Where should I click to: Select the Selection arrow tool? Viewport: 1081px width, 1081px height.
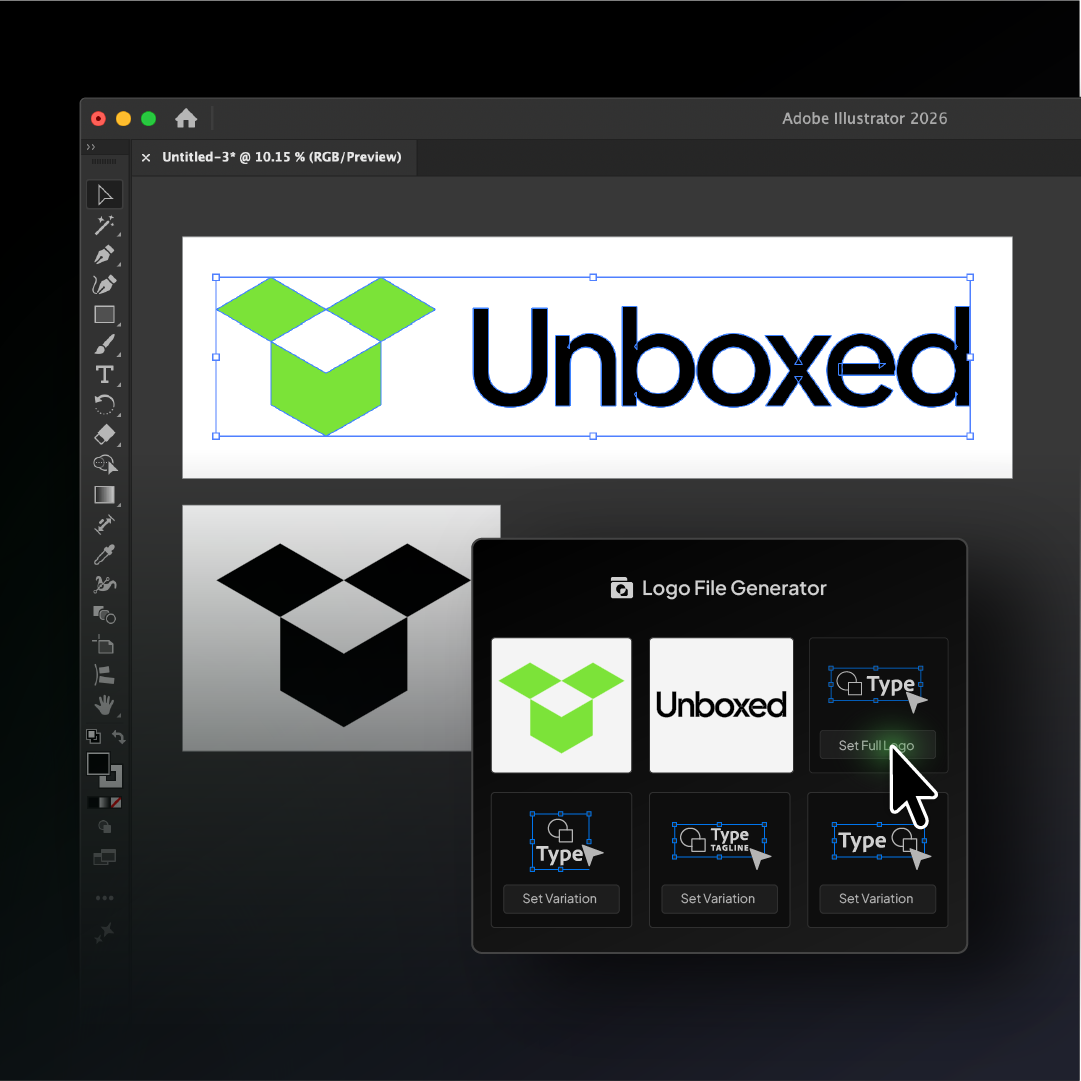pyautogui.click(x=105, y=195)
